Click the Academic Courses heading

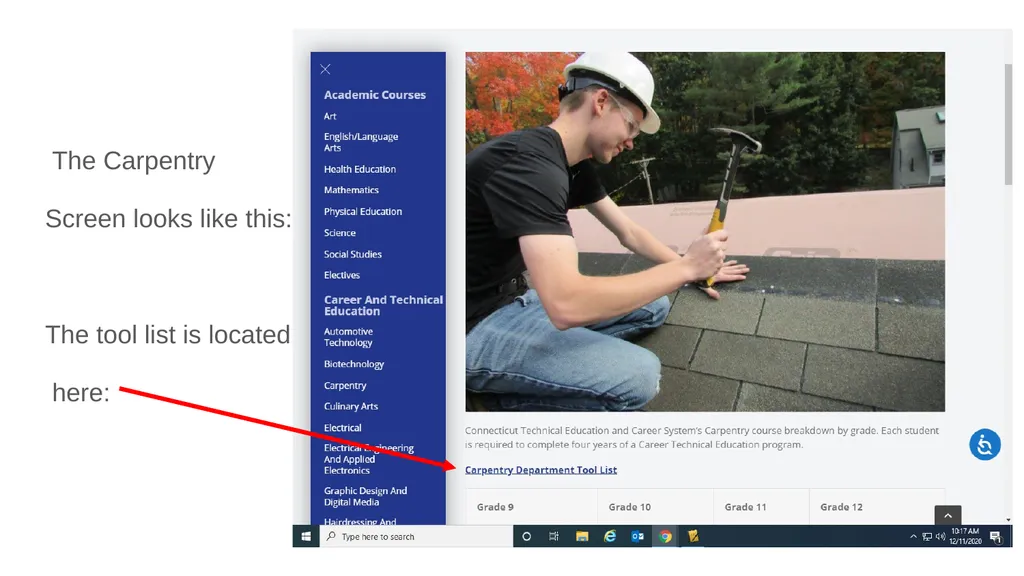(x=375, y=95)
